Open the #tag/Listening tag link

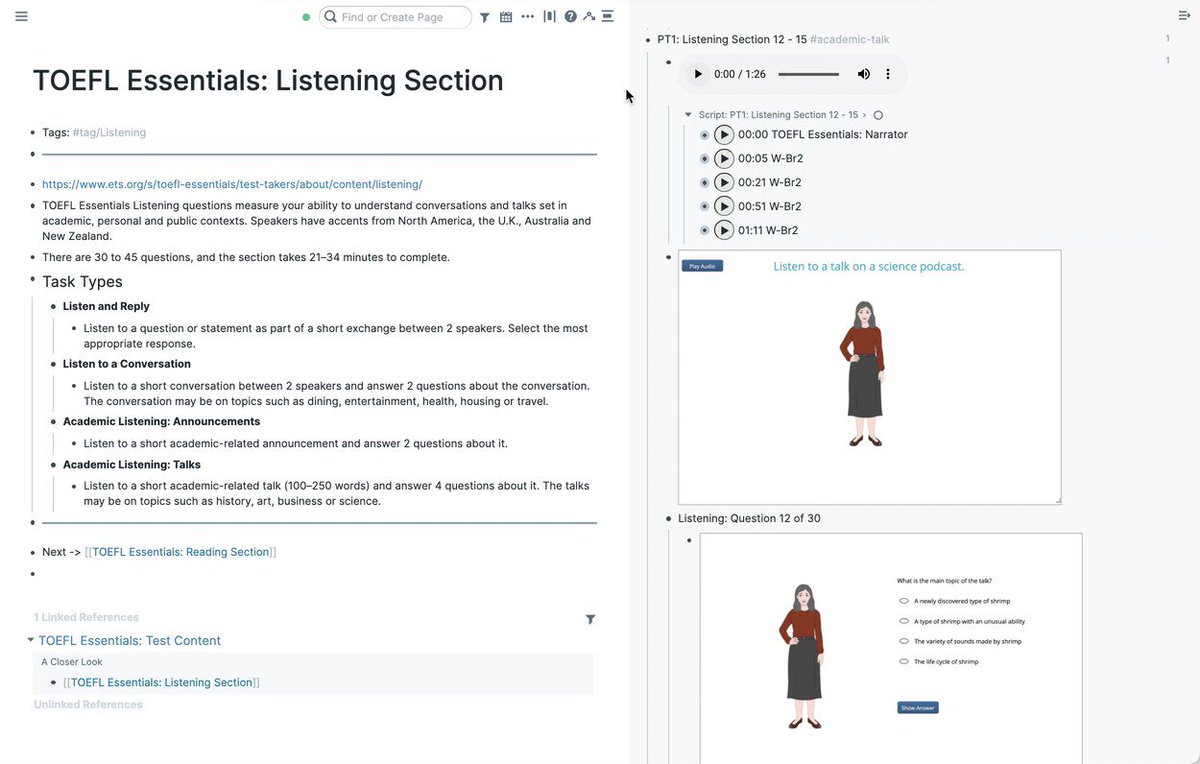point(109,132)
